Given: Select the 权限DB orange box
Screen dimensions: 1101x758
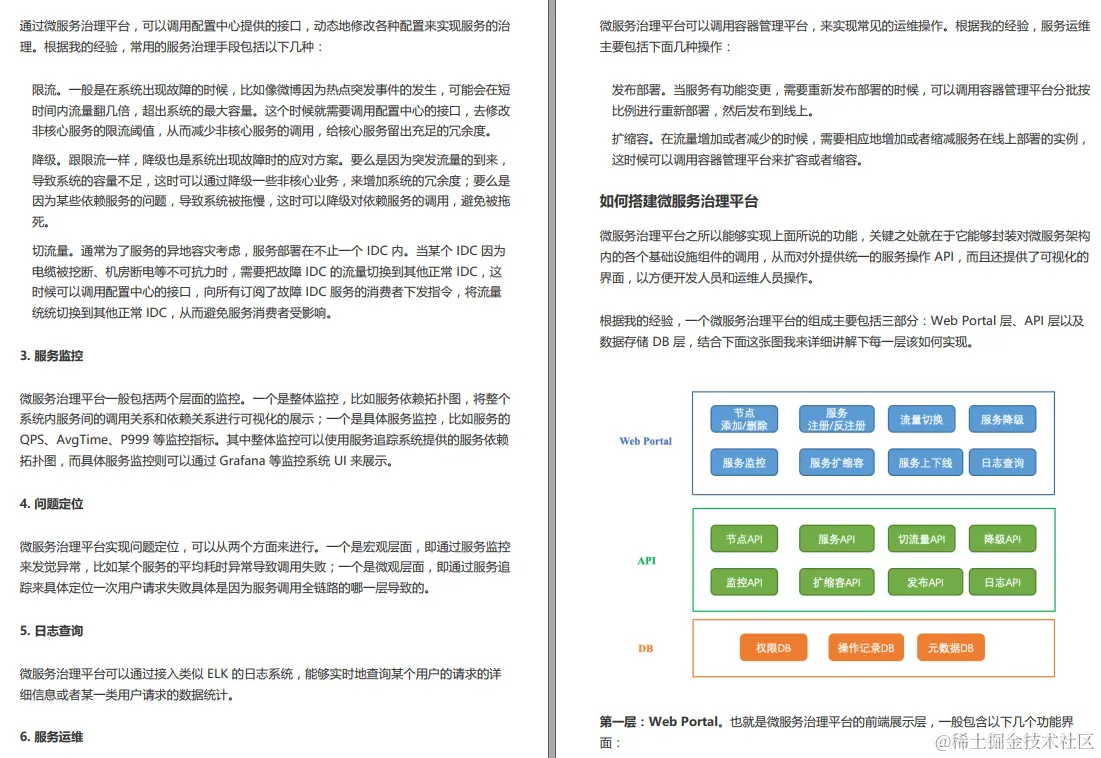Looking at the screenshot, I should [x=773, y=648].
